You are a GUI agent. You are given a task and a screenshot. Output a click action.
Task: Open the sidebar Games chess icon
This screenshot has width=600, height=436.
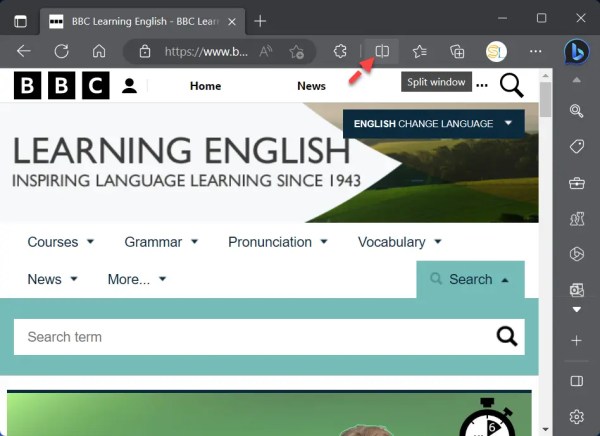577,219
